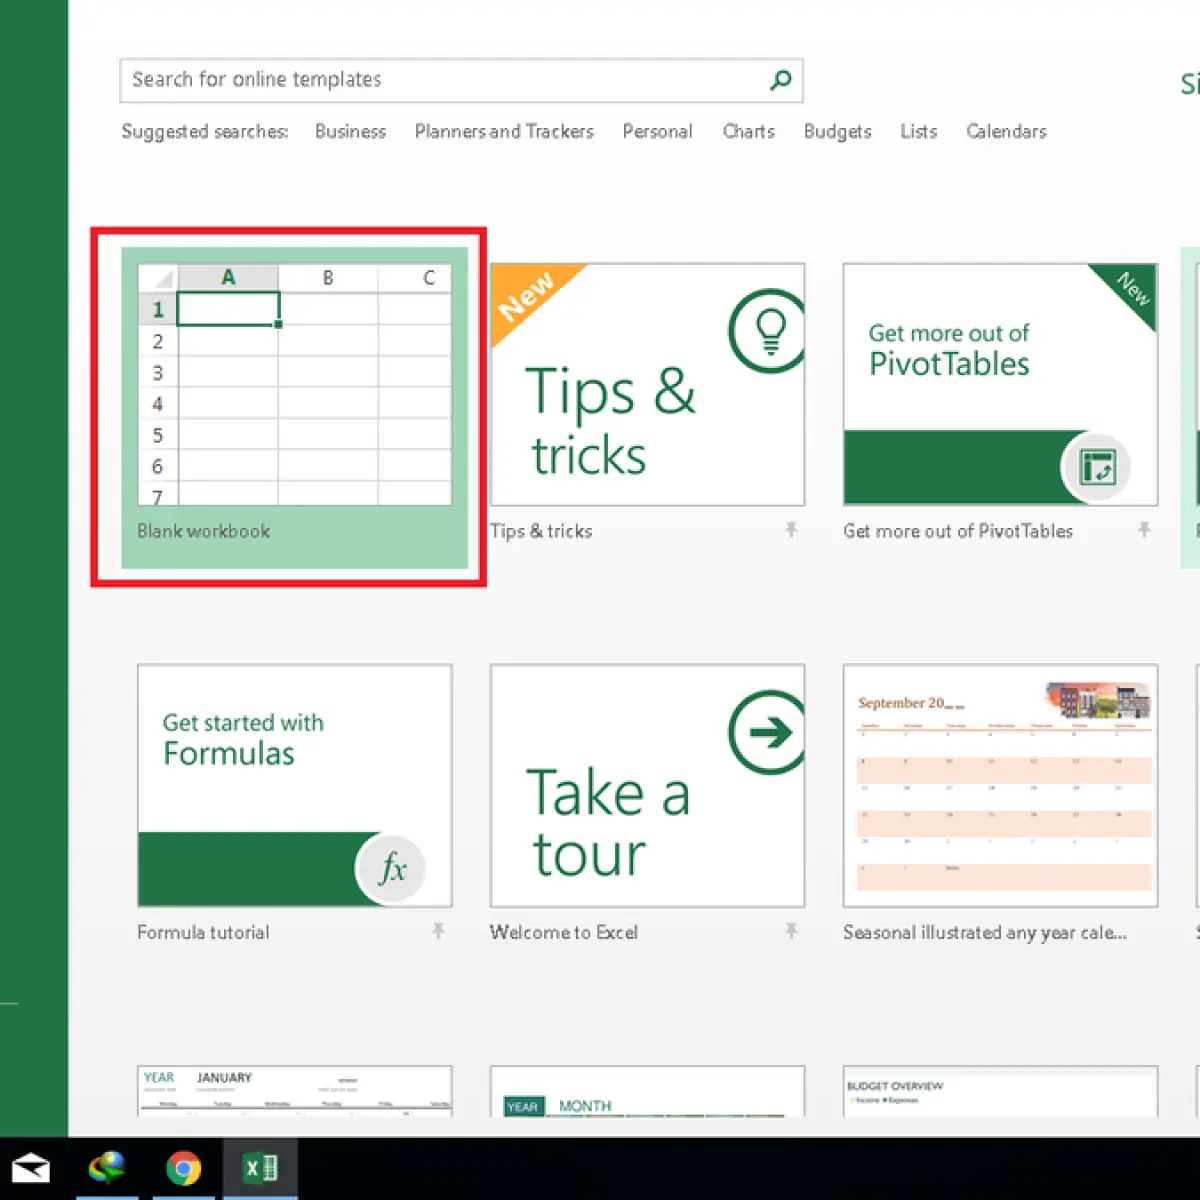Viewport: 1200px width, 1200px height.
Task: Click the Get more out of PivotTables label
Action: click(x=958, y=531)
